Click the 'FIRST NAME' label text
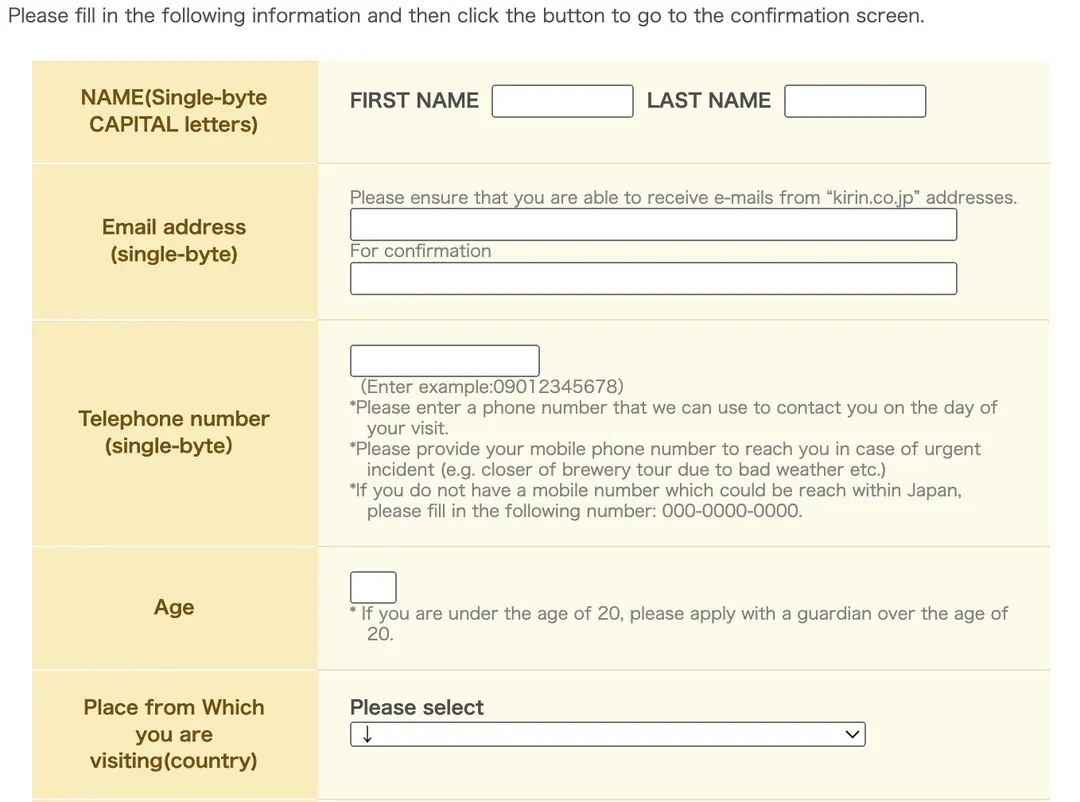This screenshot has width=1080, height=802. [x=414, y=101]
